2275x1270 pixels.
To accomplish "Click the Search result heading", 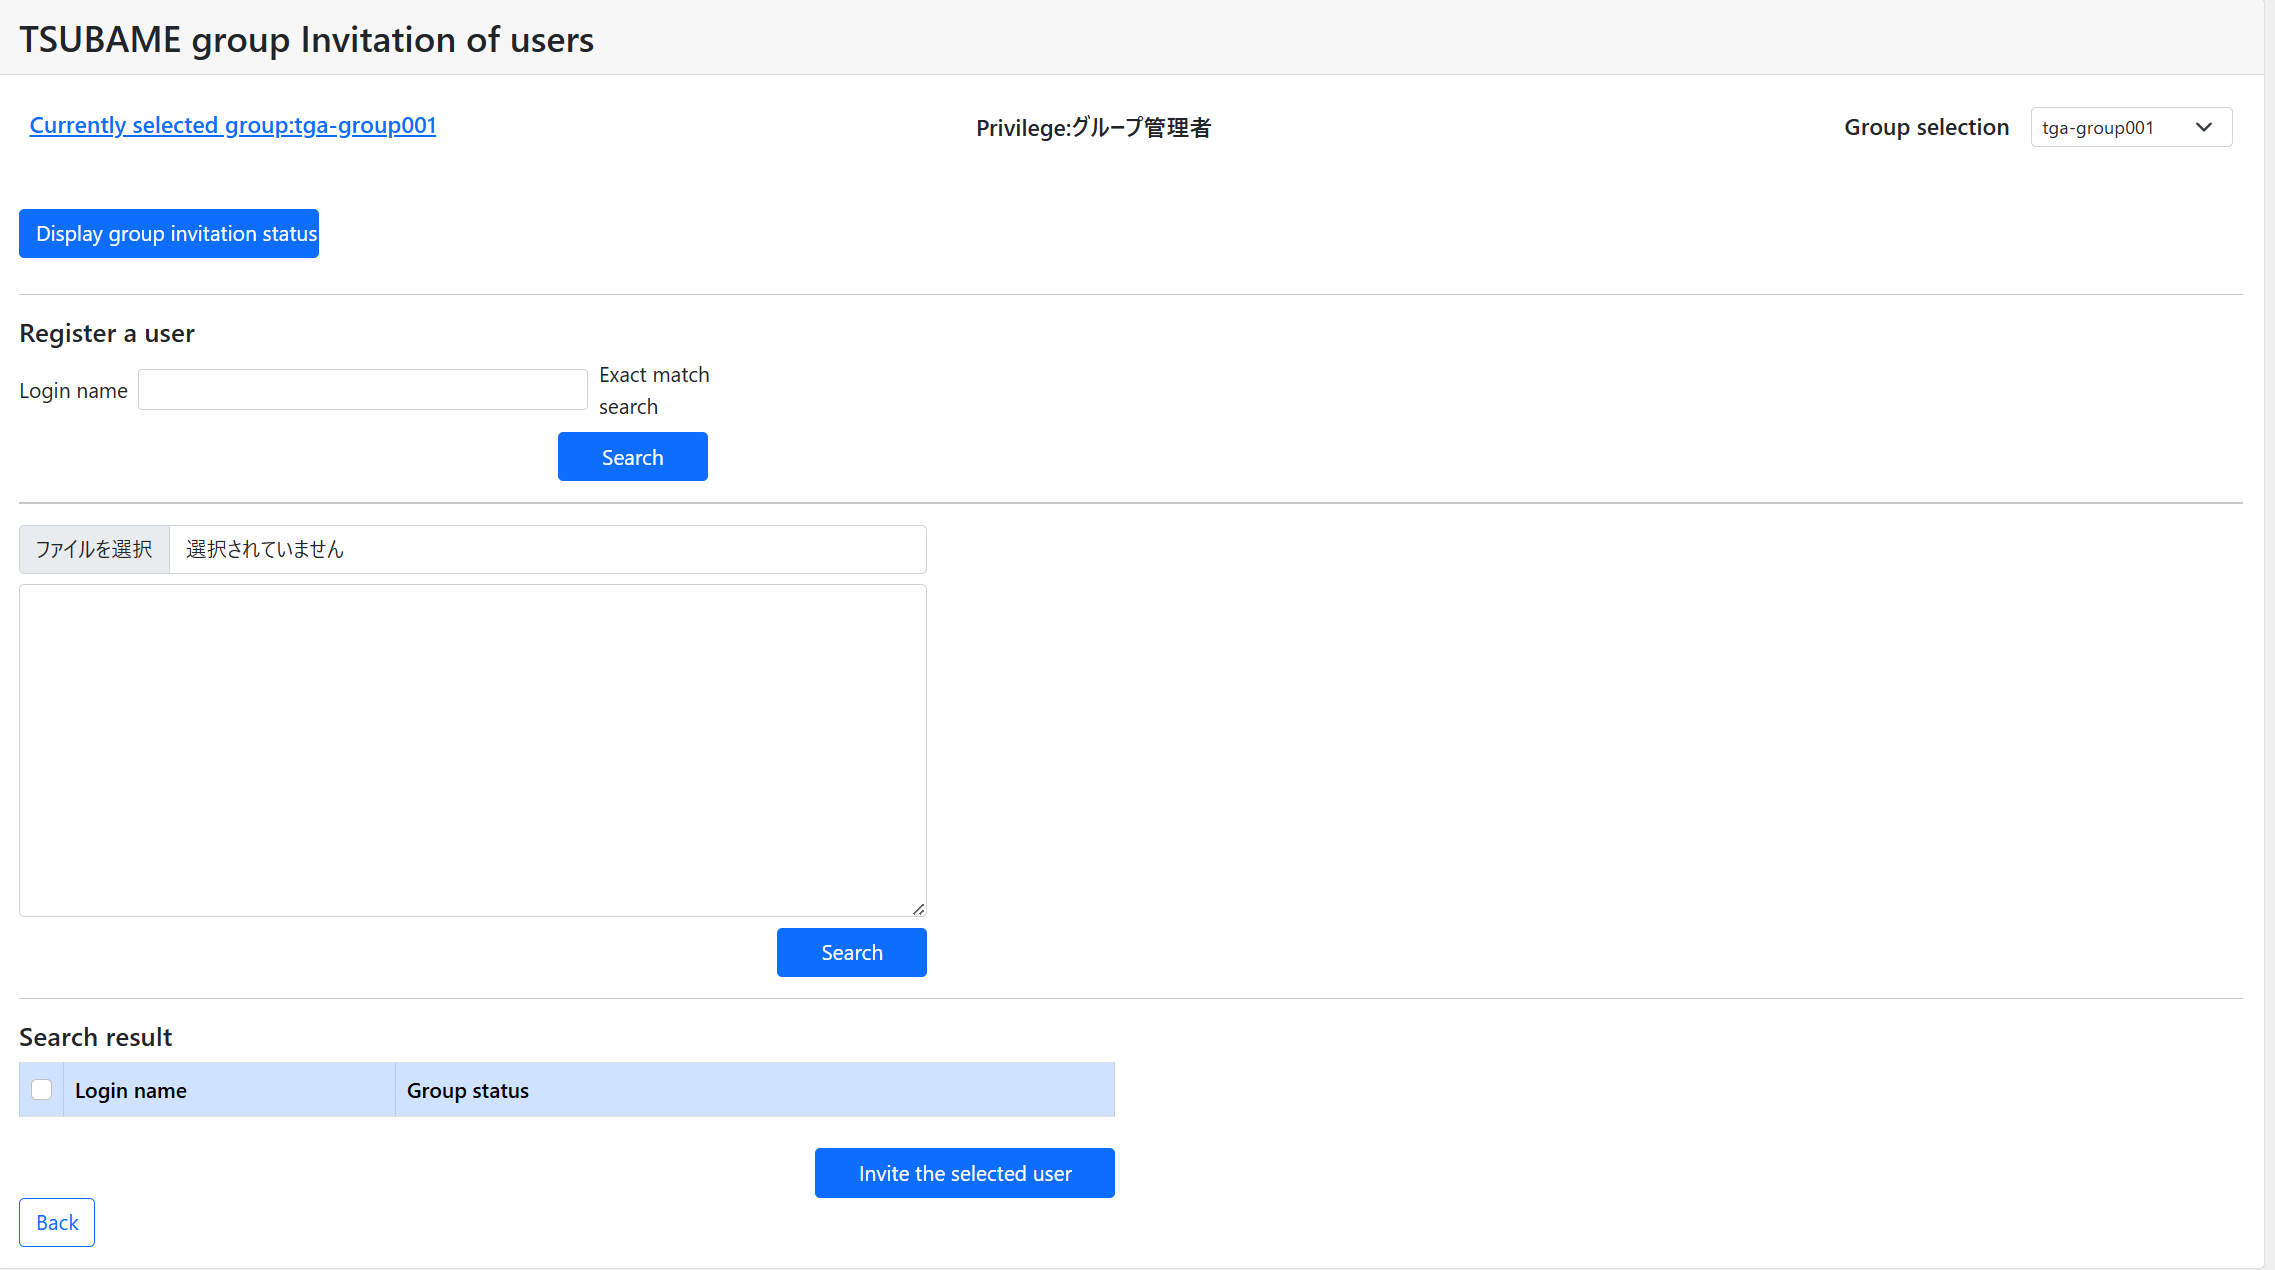I will click(x=96, y=1037).
